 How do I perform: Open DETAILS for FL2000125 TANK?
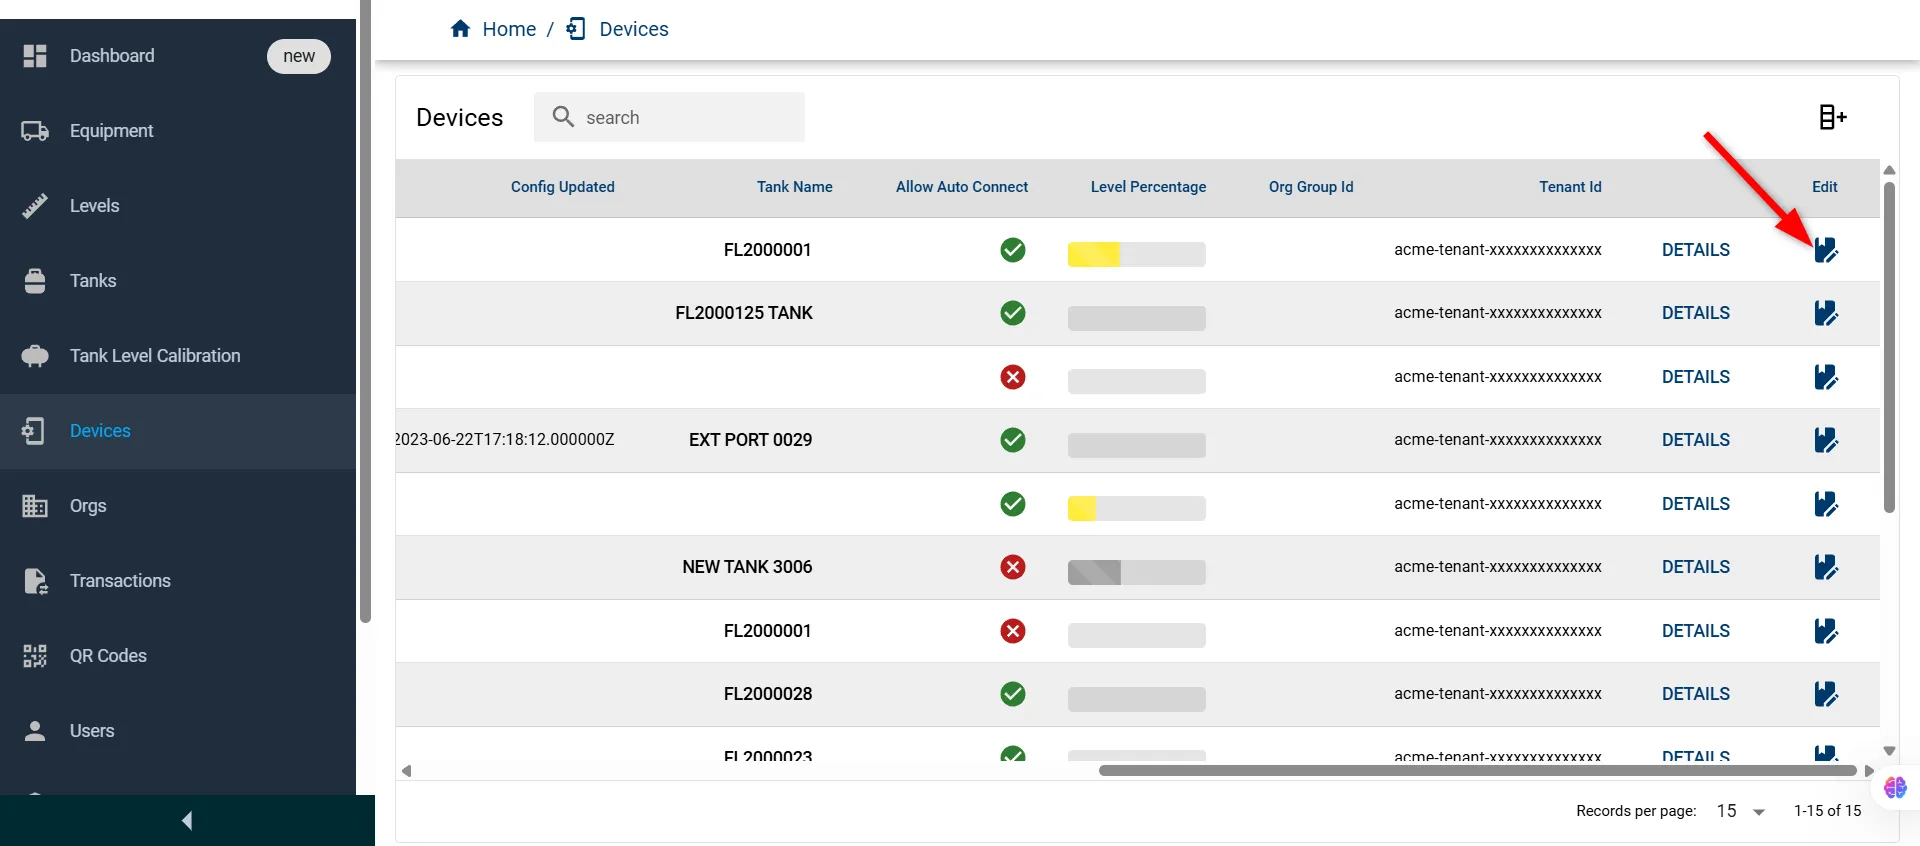1696,313
